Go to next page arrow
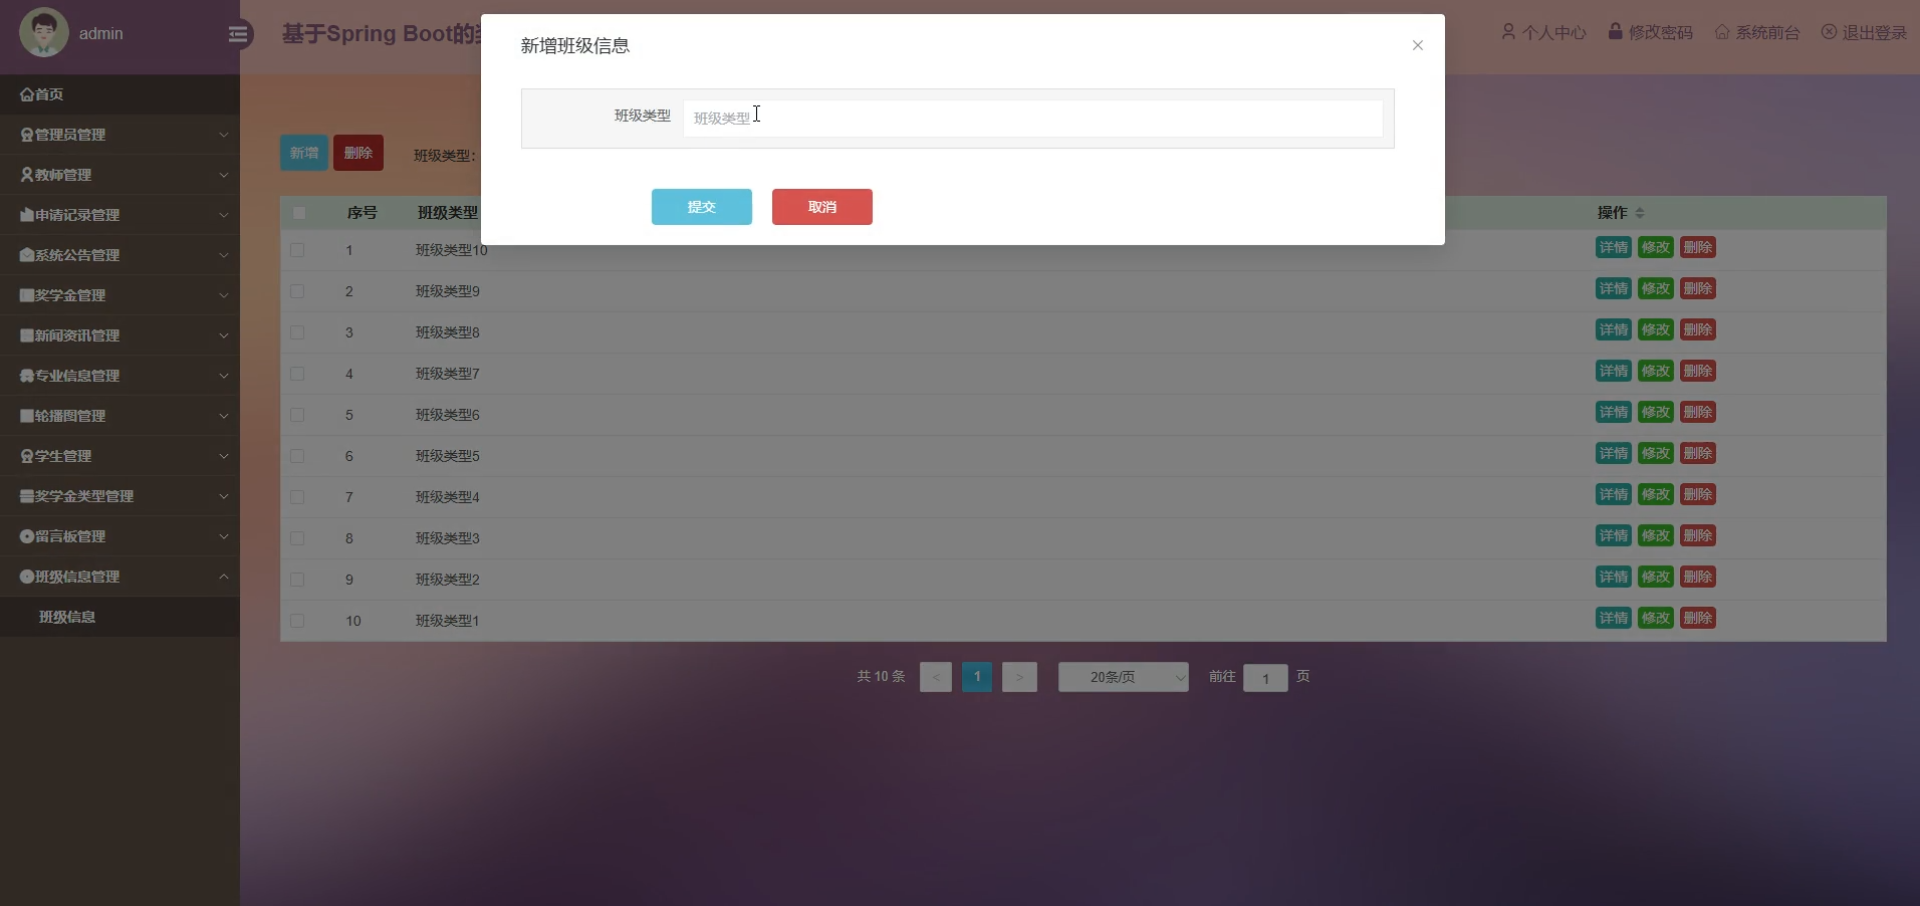The image size is (1920, 906). click(x=1019, y=677)
